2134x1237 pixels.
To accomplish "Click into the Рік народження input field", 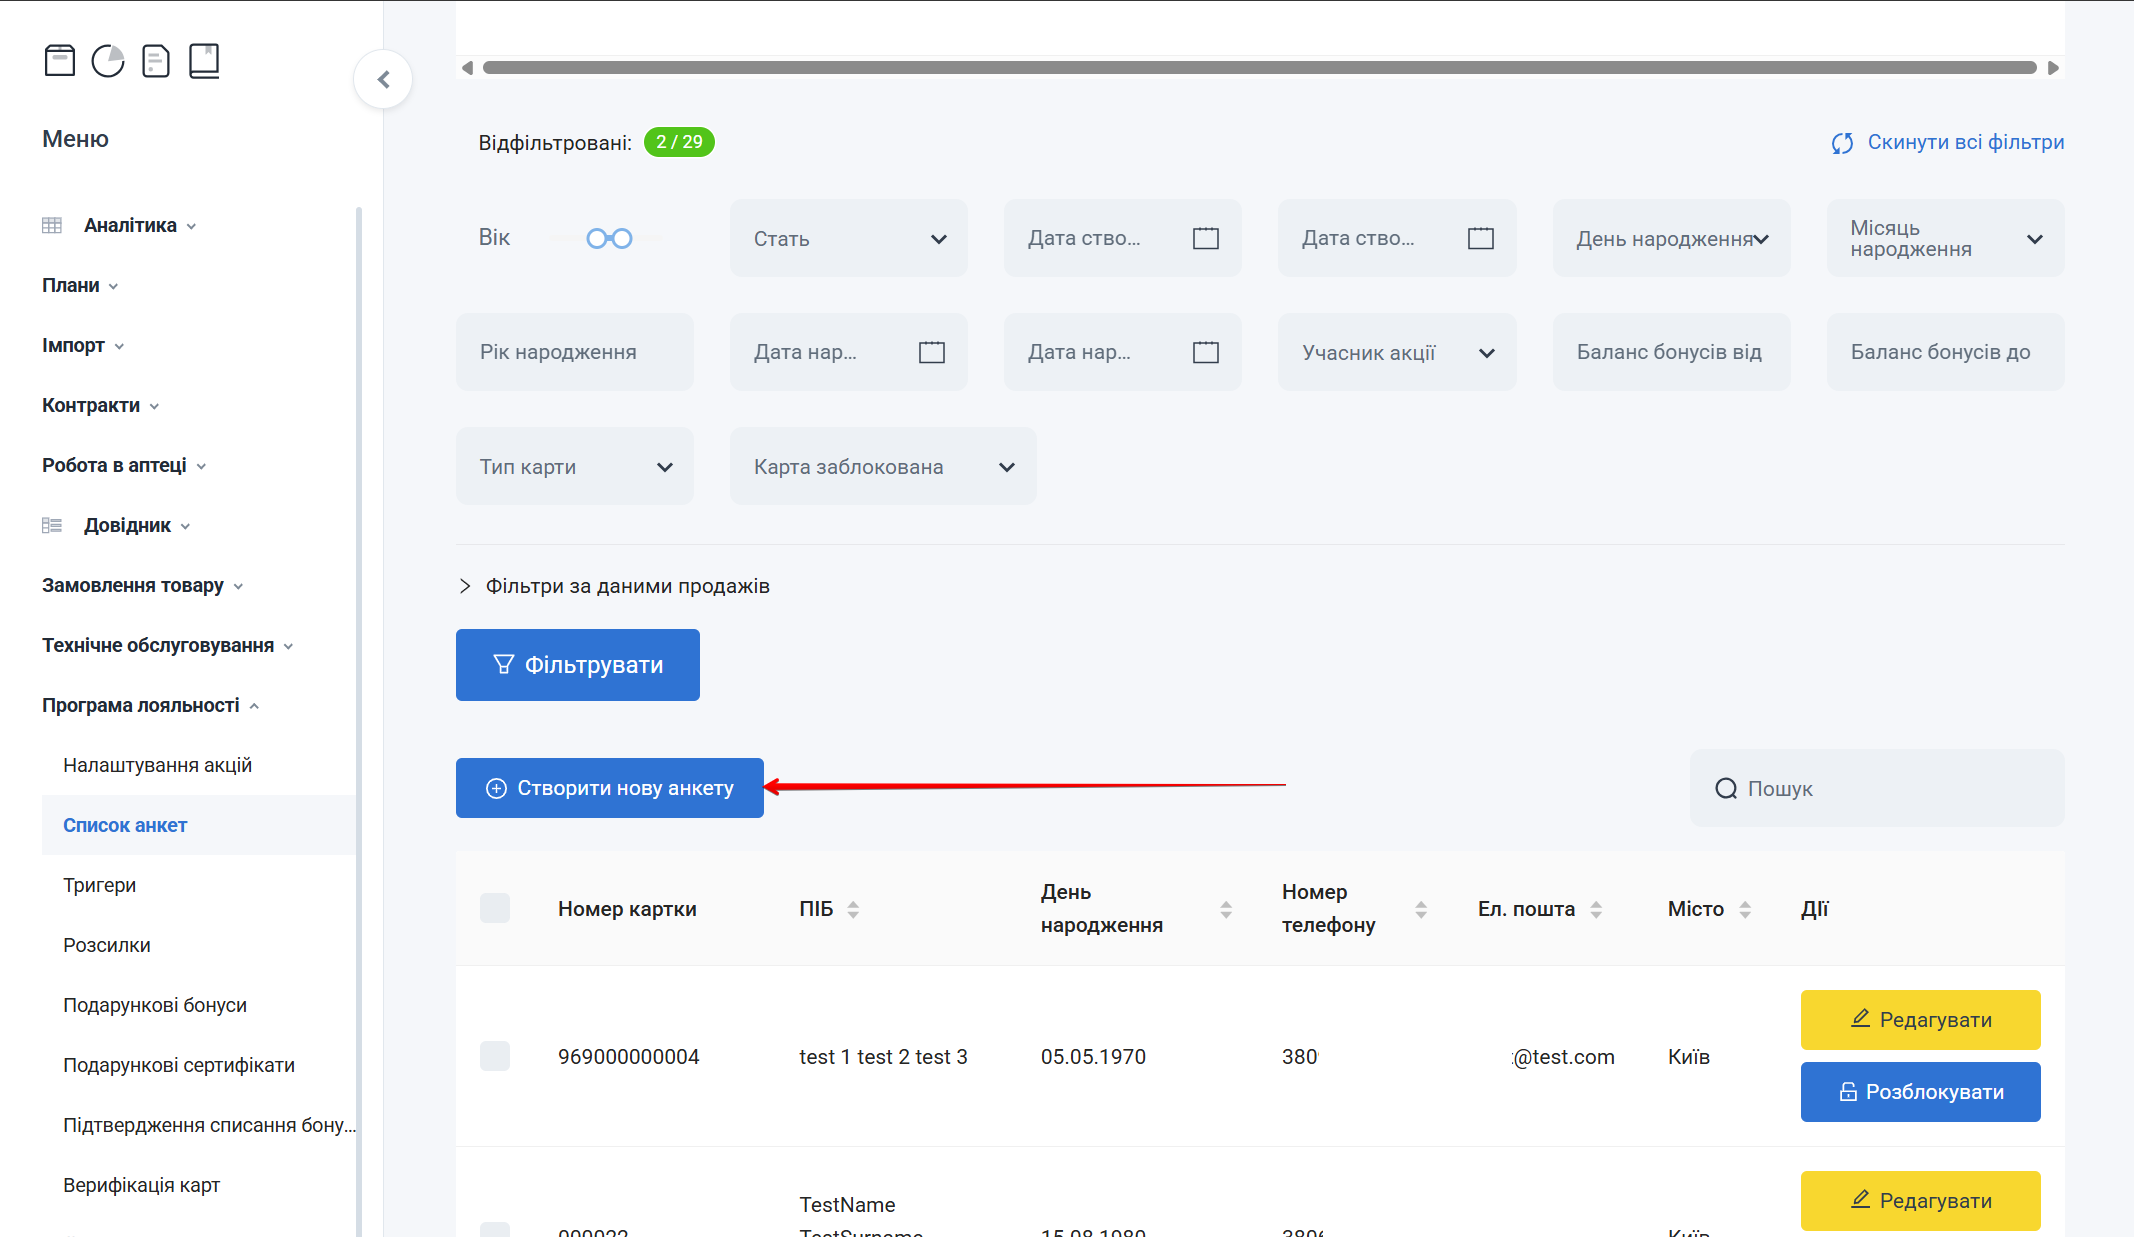I will point(574,352).
